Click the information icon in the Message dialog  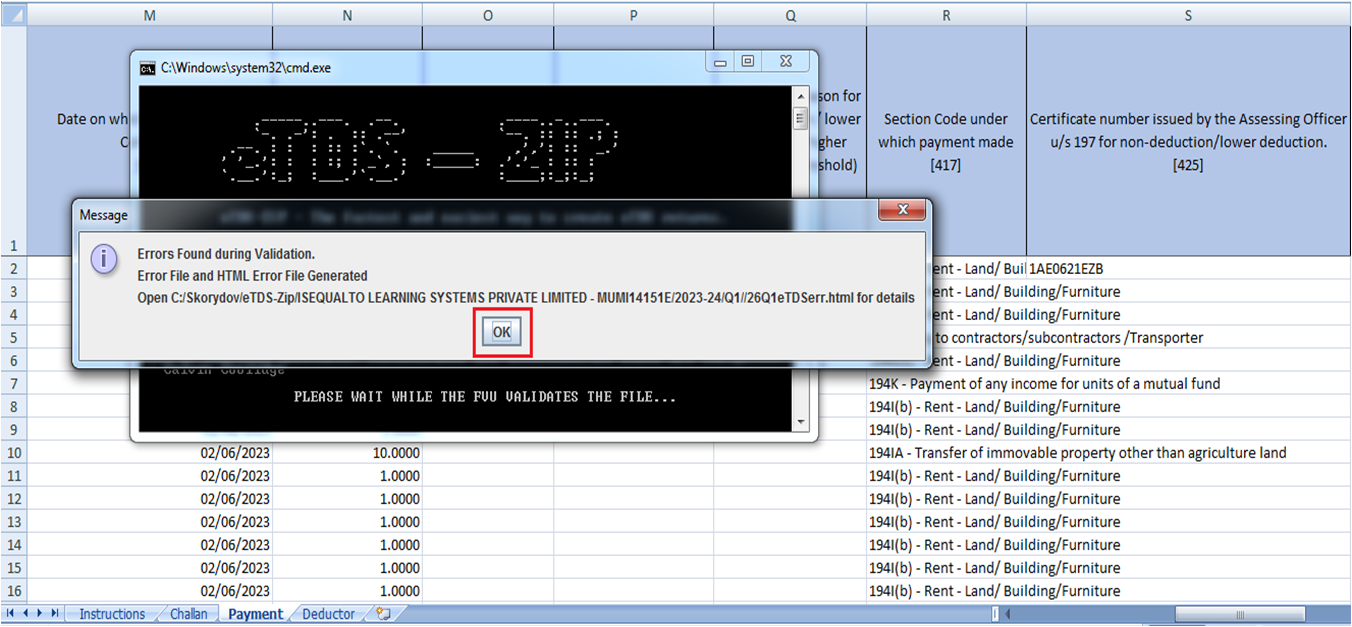click(105, 259)
